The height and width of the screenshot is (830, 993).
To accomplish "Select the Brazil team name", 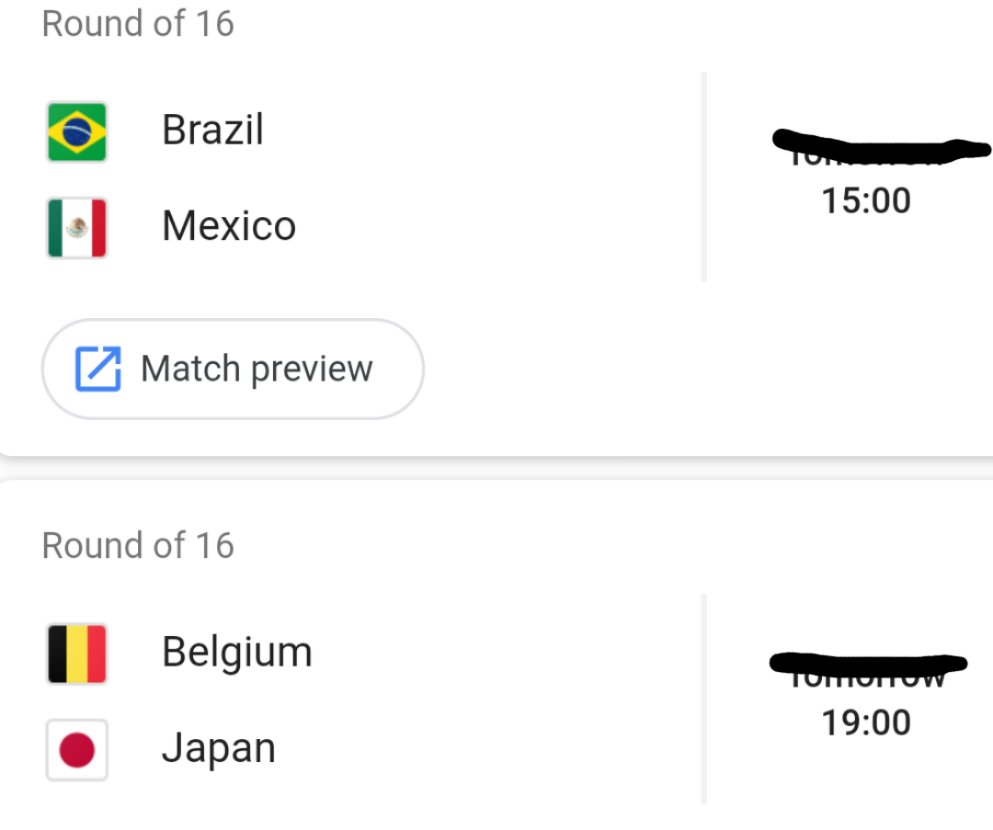I will [x=213, y=130].
